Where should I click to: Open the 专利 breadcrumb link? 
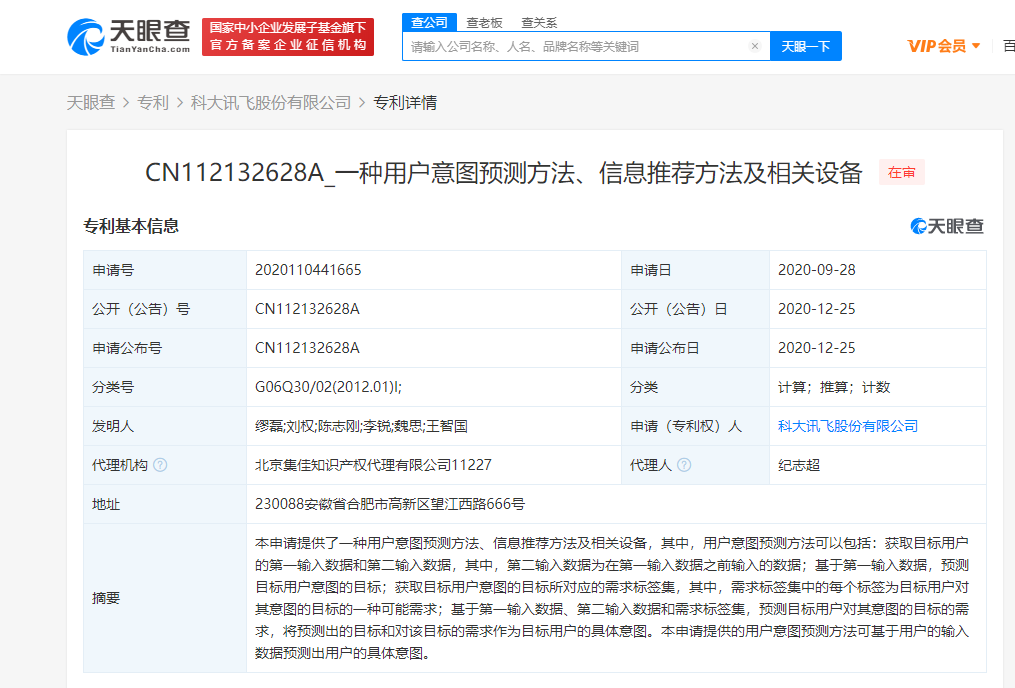pyautogui.click(x=153, y=102)
